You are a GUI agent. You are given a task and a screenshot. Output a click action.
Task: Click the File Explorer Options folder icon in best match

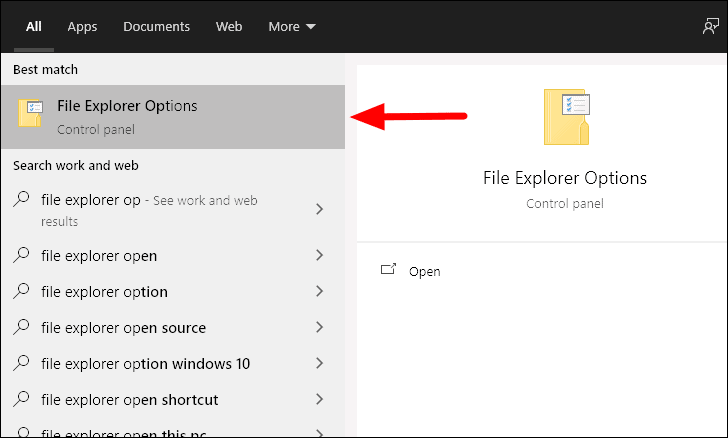click(30, 113)
